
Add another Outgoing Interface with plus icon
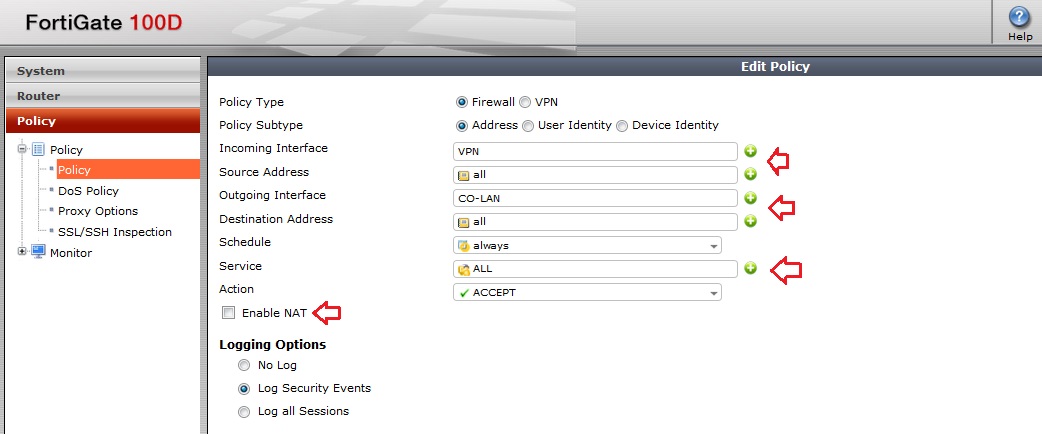tap(750, 197)
